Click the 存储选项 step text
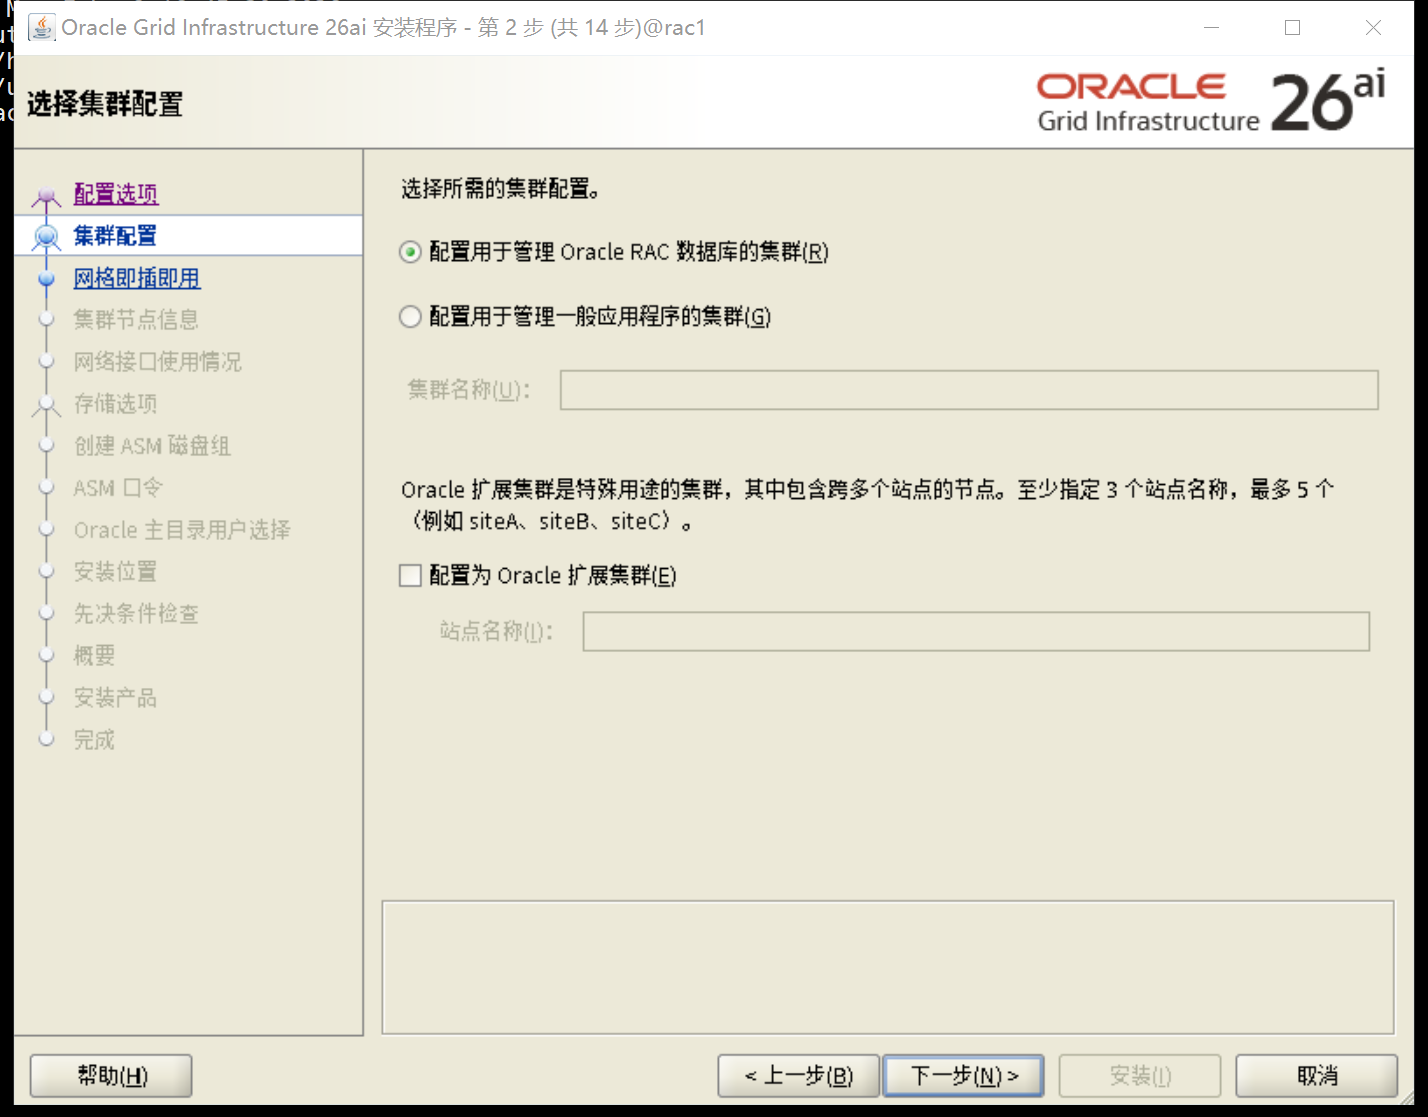Screen dimensions: 1428x1117 click(116, 404)
